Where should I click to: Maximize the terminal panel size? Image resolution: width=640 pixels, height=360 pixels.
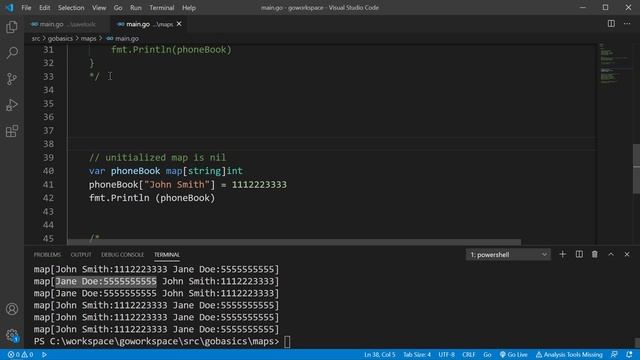[x=611, y=254]
